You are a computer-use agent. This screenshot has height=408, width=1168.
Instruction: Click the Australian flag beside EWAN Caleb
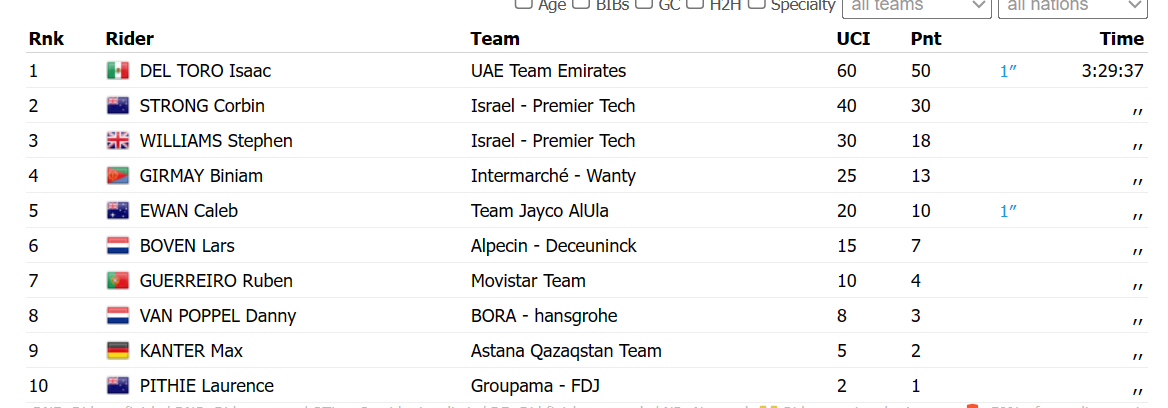click(x=118, y=211)
